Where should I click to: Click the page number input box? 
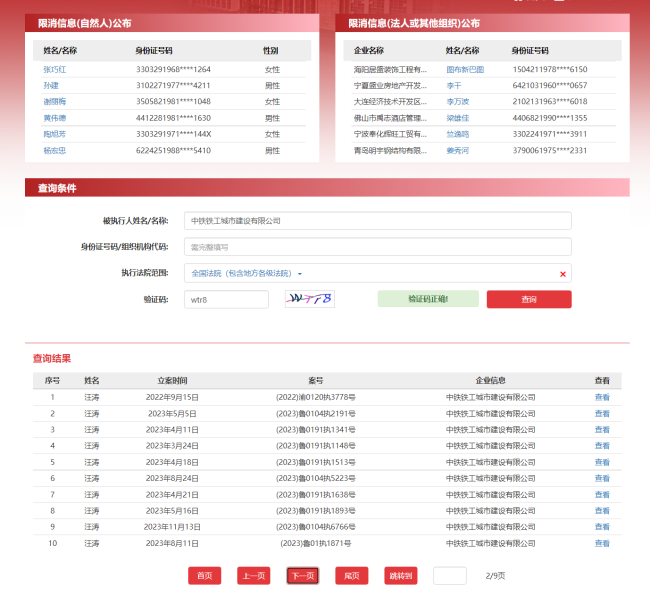coord(450,576)
